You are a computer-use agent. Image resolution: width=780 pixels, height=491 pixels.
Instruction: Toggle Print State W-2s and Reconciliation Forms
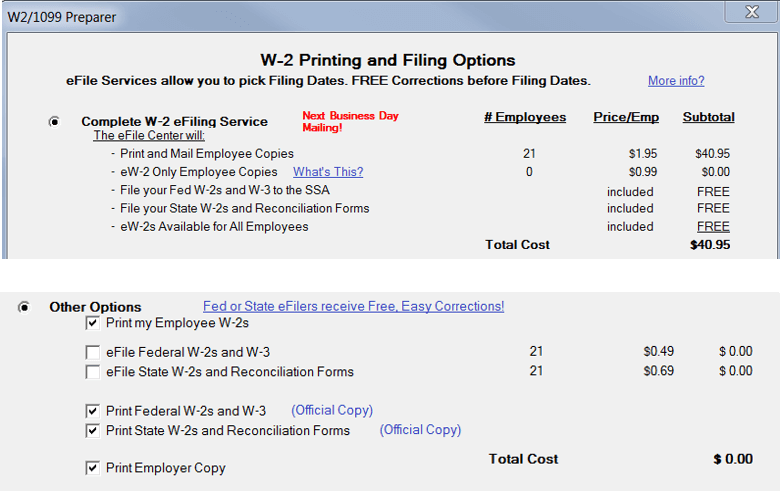(x=93, y=431)
